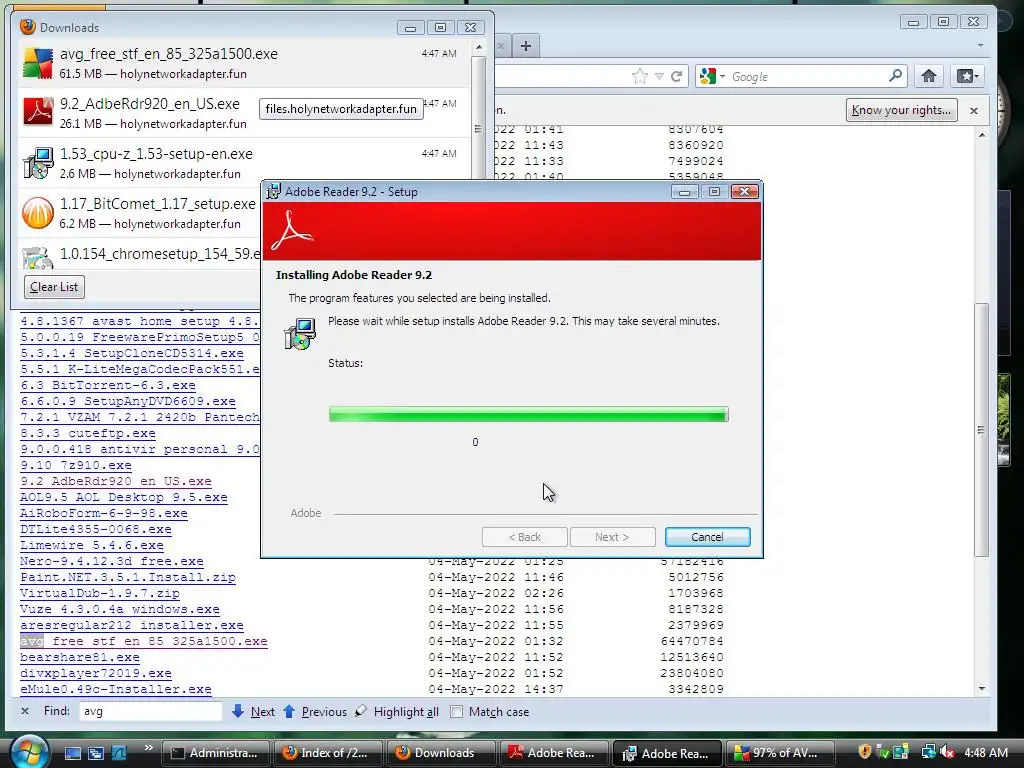Screen dimensions: 1024x768
Task: Switch to Downloads taskbar item
Action: [x=441, y=753]
